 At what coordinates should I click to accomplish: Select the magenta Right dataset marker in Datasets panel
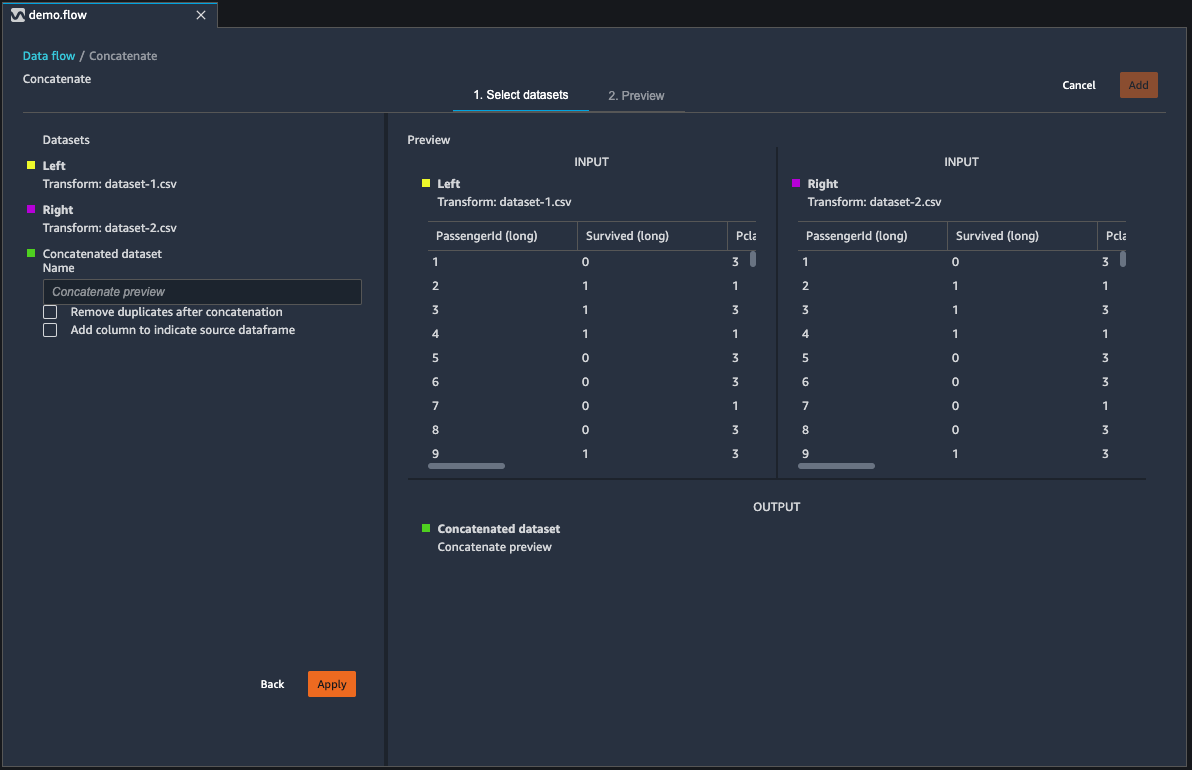30,209
